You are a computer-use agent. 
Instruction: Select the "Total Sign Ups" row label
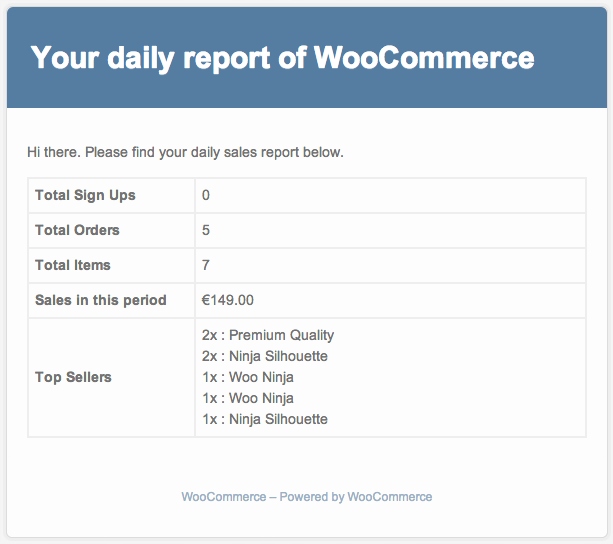point(85,195)
